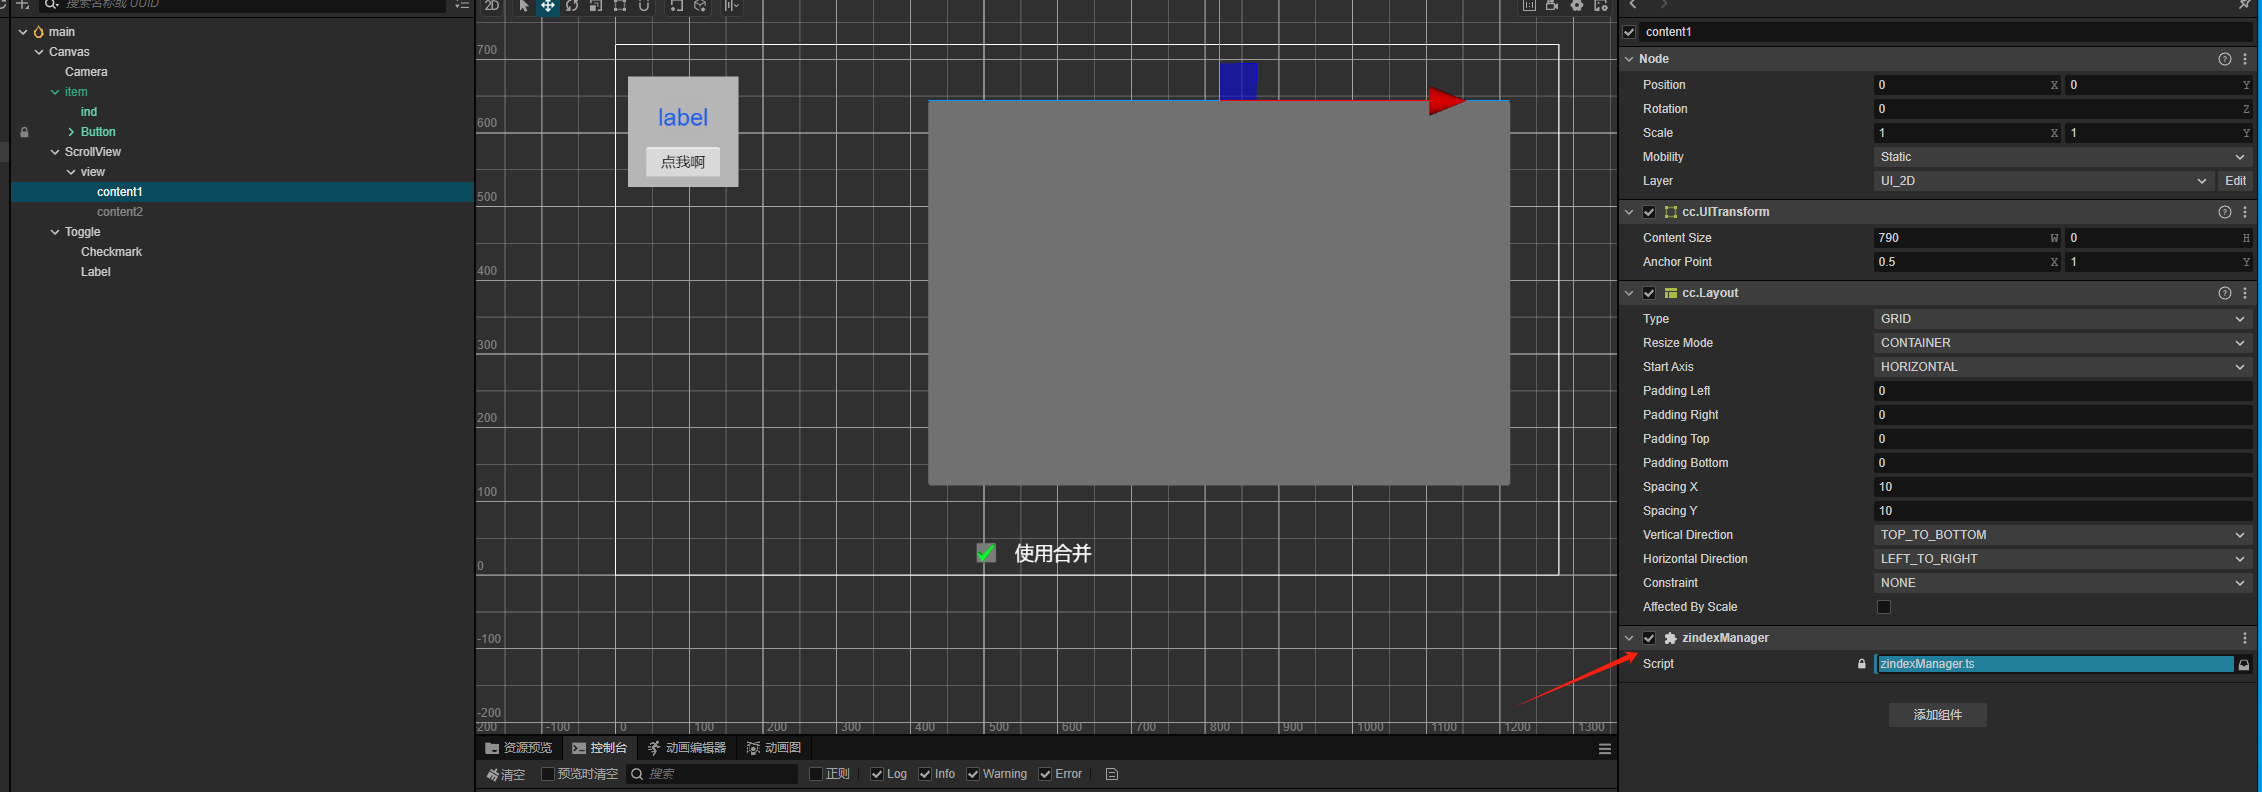
Task: Click the hierarchy search filter magnifier icon
Action: point(51,5)
